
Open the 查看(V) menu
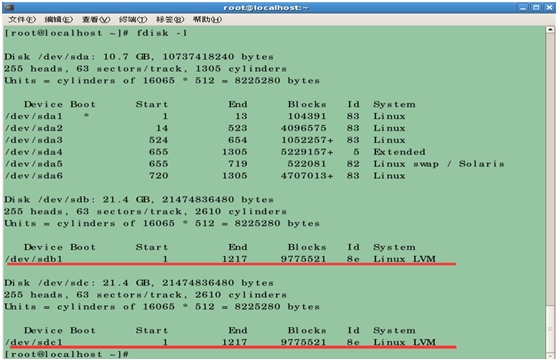(96, 19)
